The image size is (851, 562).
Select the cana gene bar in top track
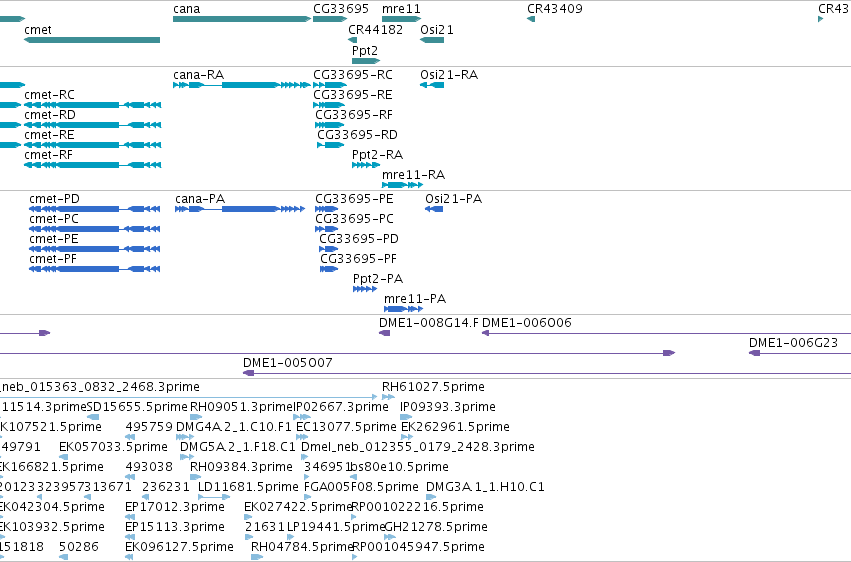pyautogui.click(x=242, y=19)
